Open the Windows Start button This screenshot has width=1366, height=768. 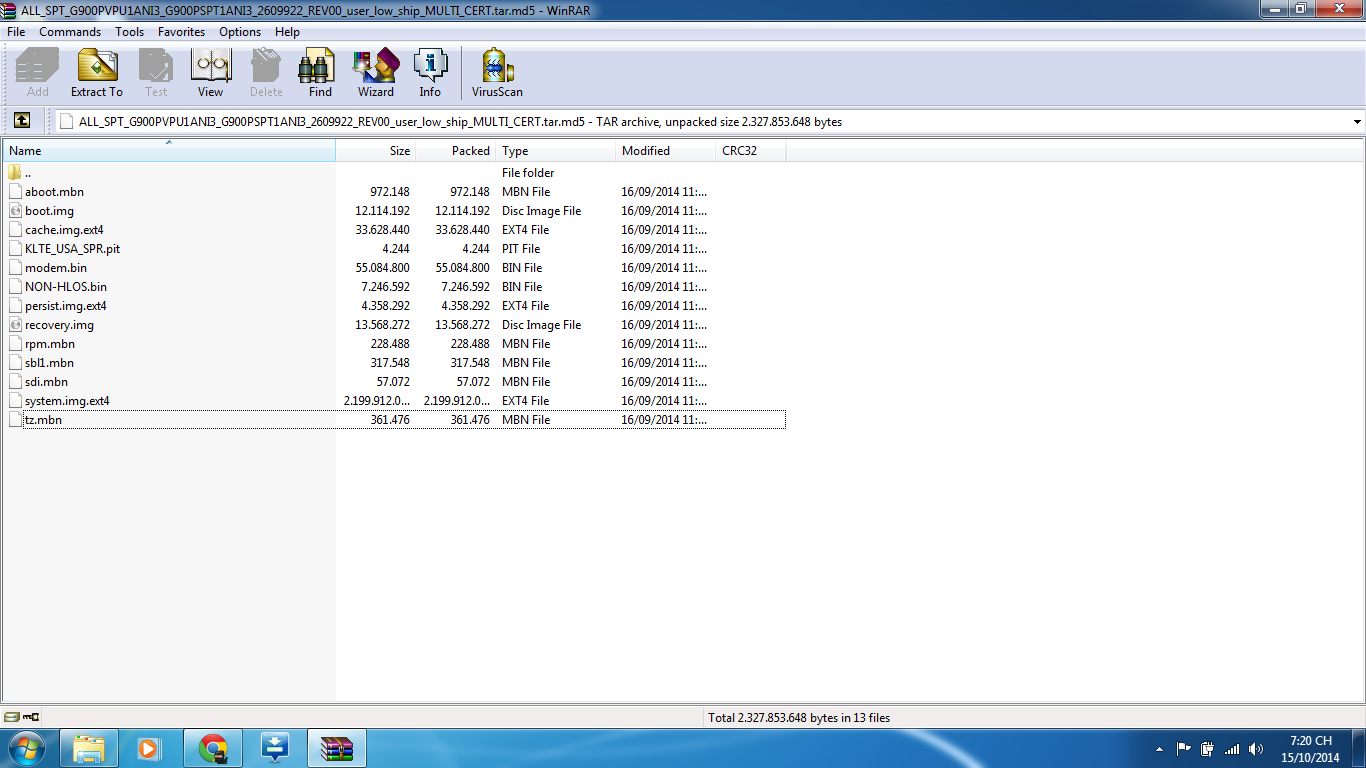(27, 747)
